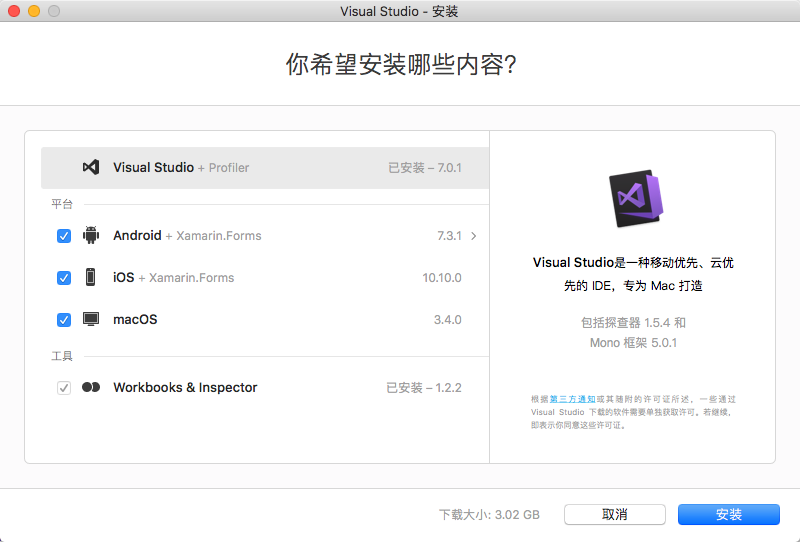The image size is (800, 542).
Task: Click the heading 你希望安装哪些内容?
Action: 401,64
